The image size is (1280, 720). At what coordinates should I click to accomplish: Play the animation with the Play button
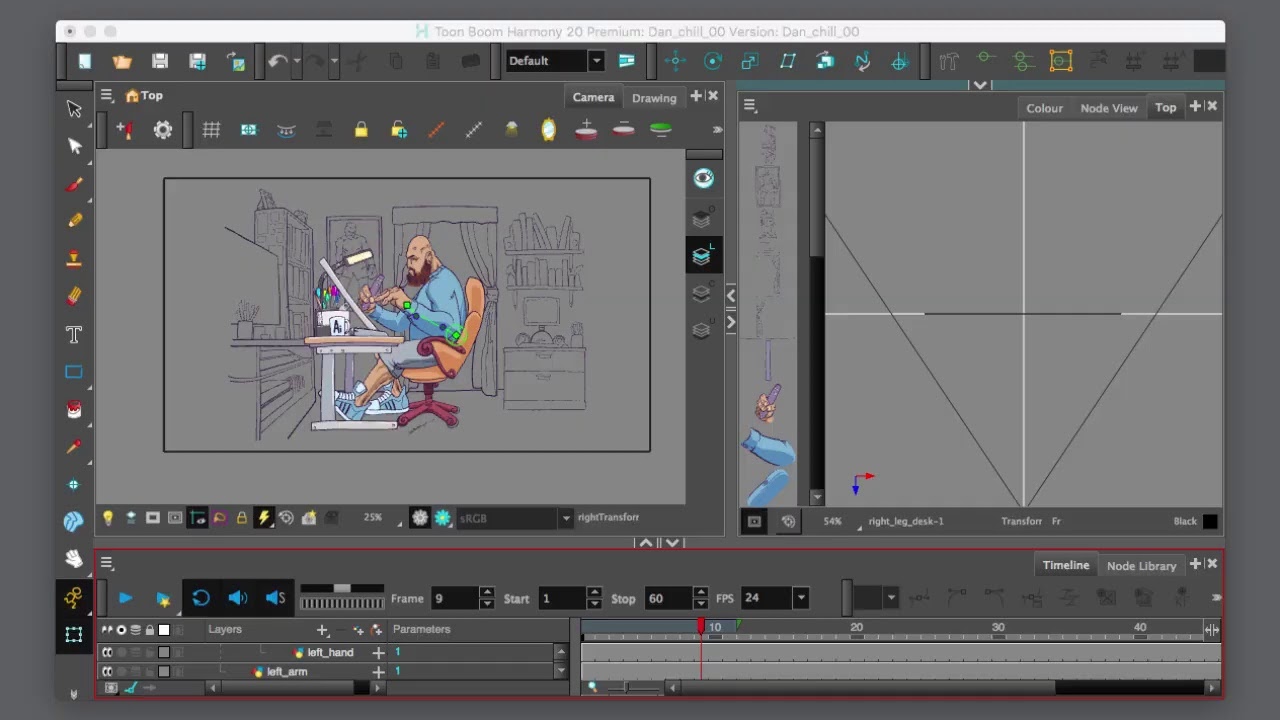(126, 598)
